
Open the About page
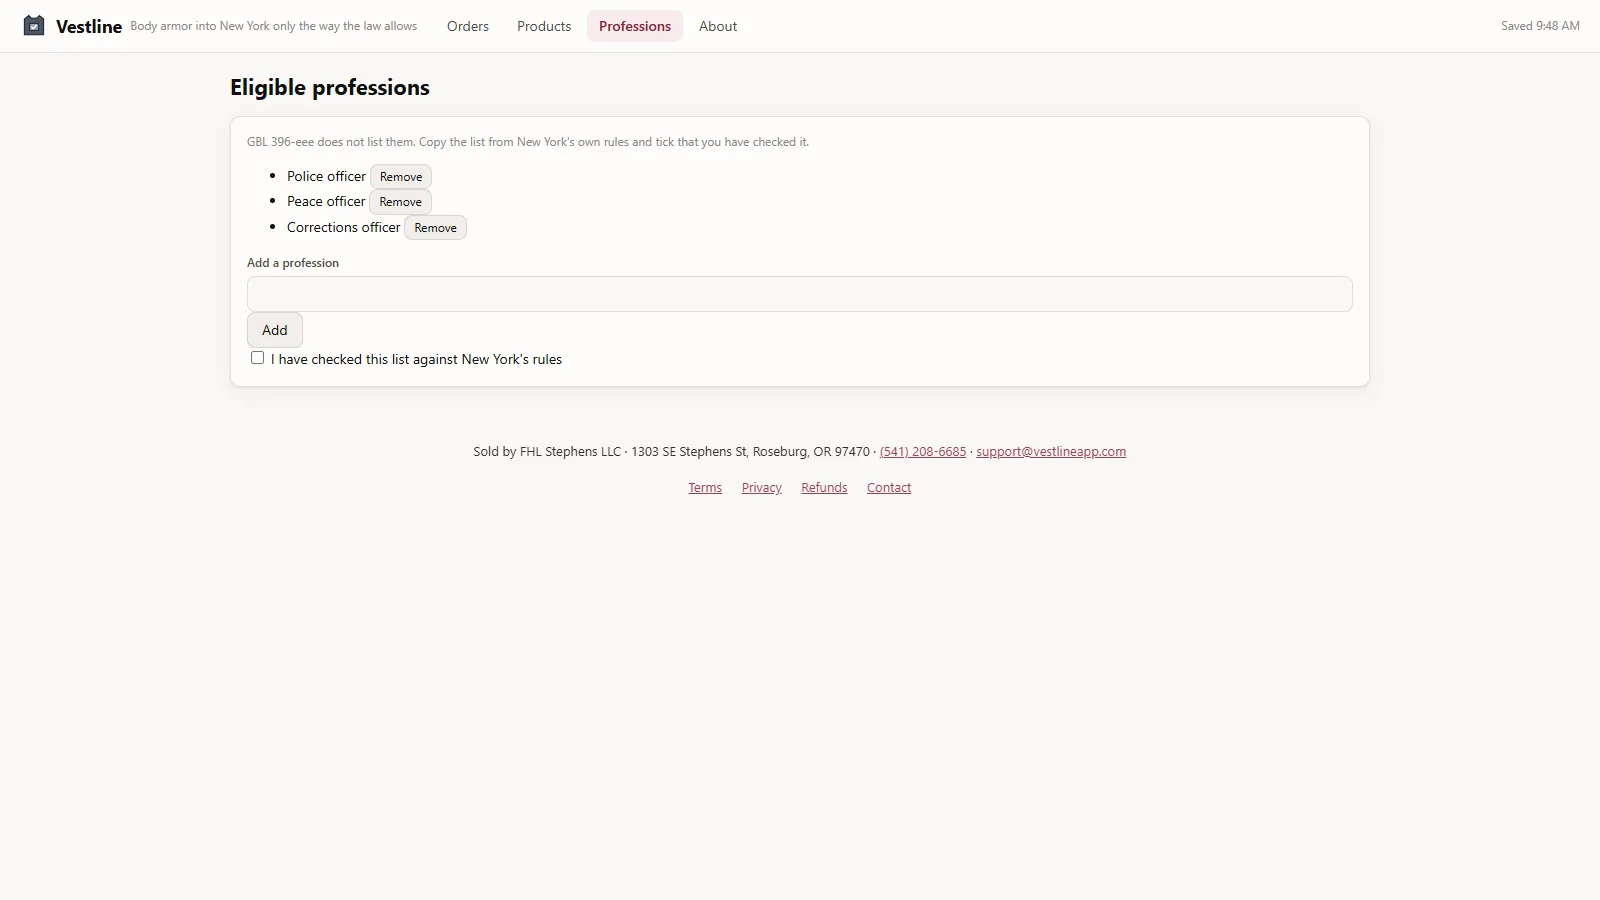(718, 26)
